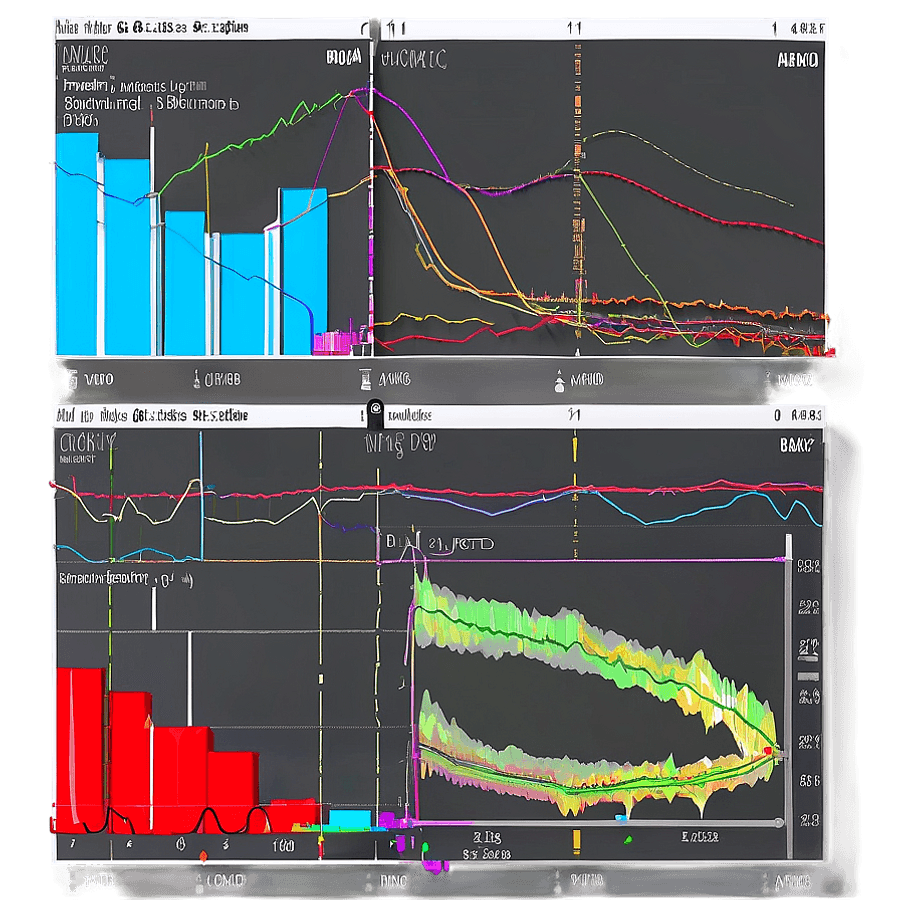The width and height of the screenshot is (900, 900).
Task: Click the red endpoint dot on the green band chart
Action: [768, 749]
